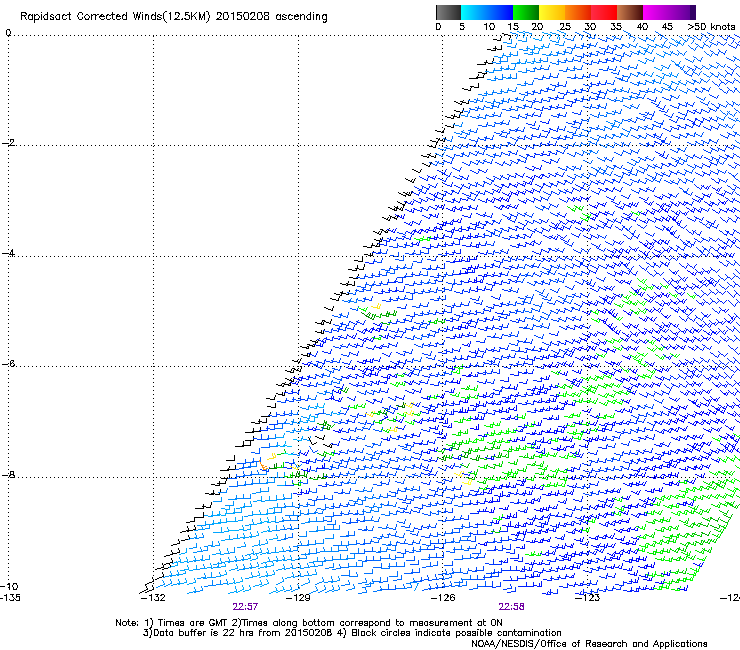Click the -2 latitude axis label
740x650 pixels.
click(x=8, y=143)
